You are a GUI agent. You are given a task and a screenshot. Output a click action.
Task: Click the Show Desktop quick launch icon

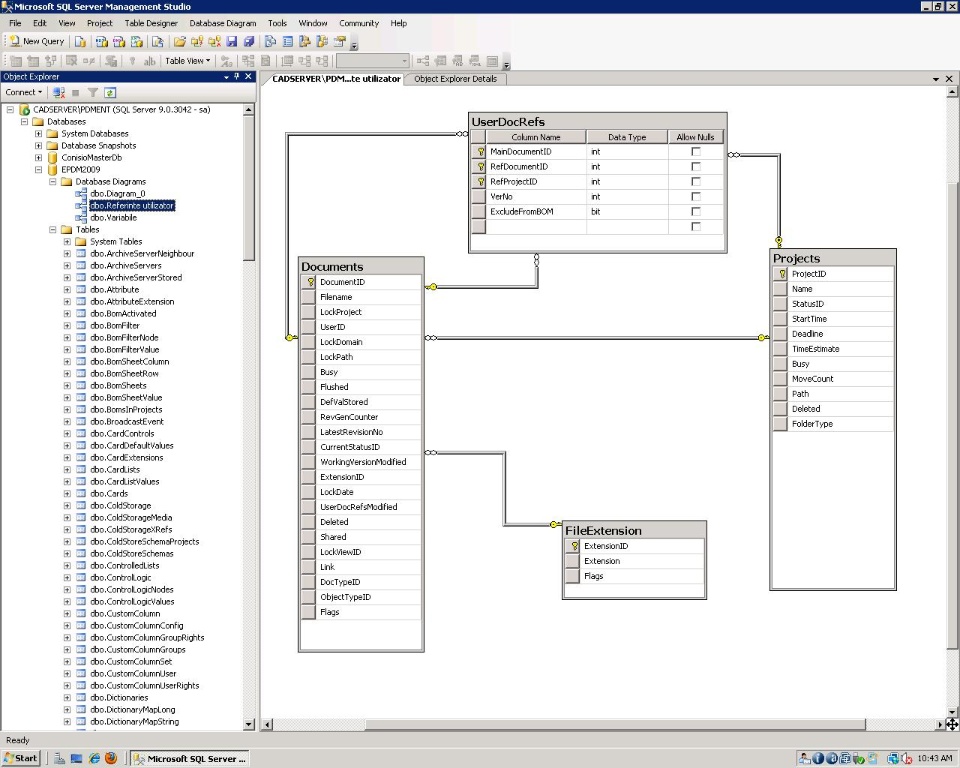[77, 758]
